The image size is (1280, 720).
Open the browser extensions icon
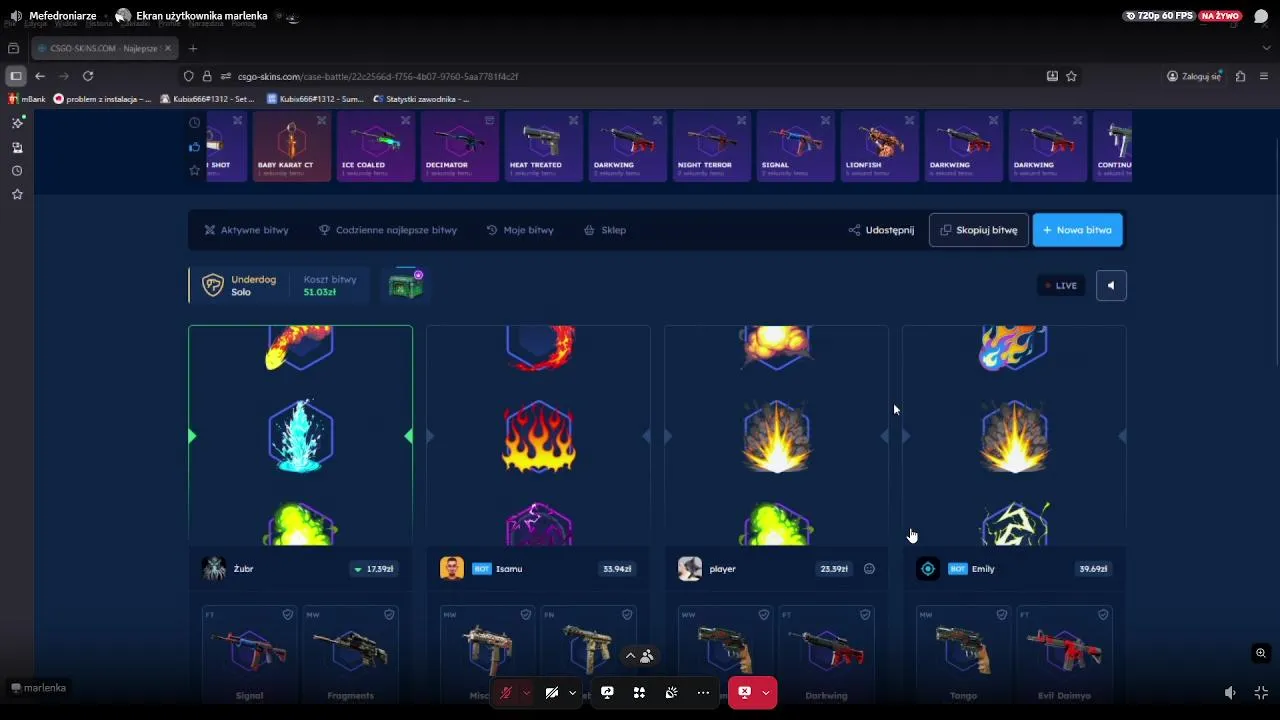coord(1240,76)
